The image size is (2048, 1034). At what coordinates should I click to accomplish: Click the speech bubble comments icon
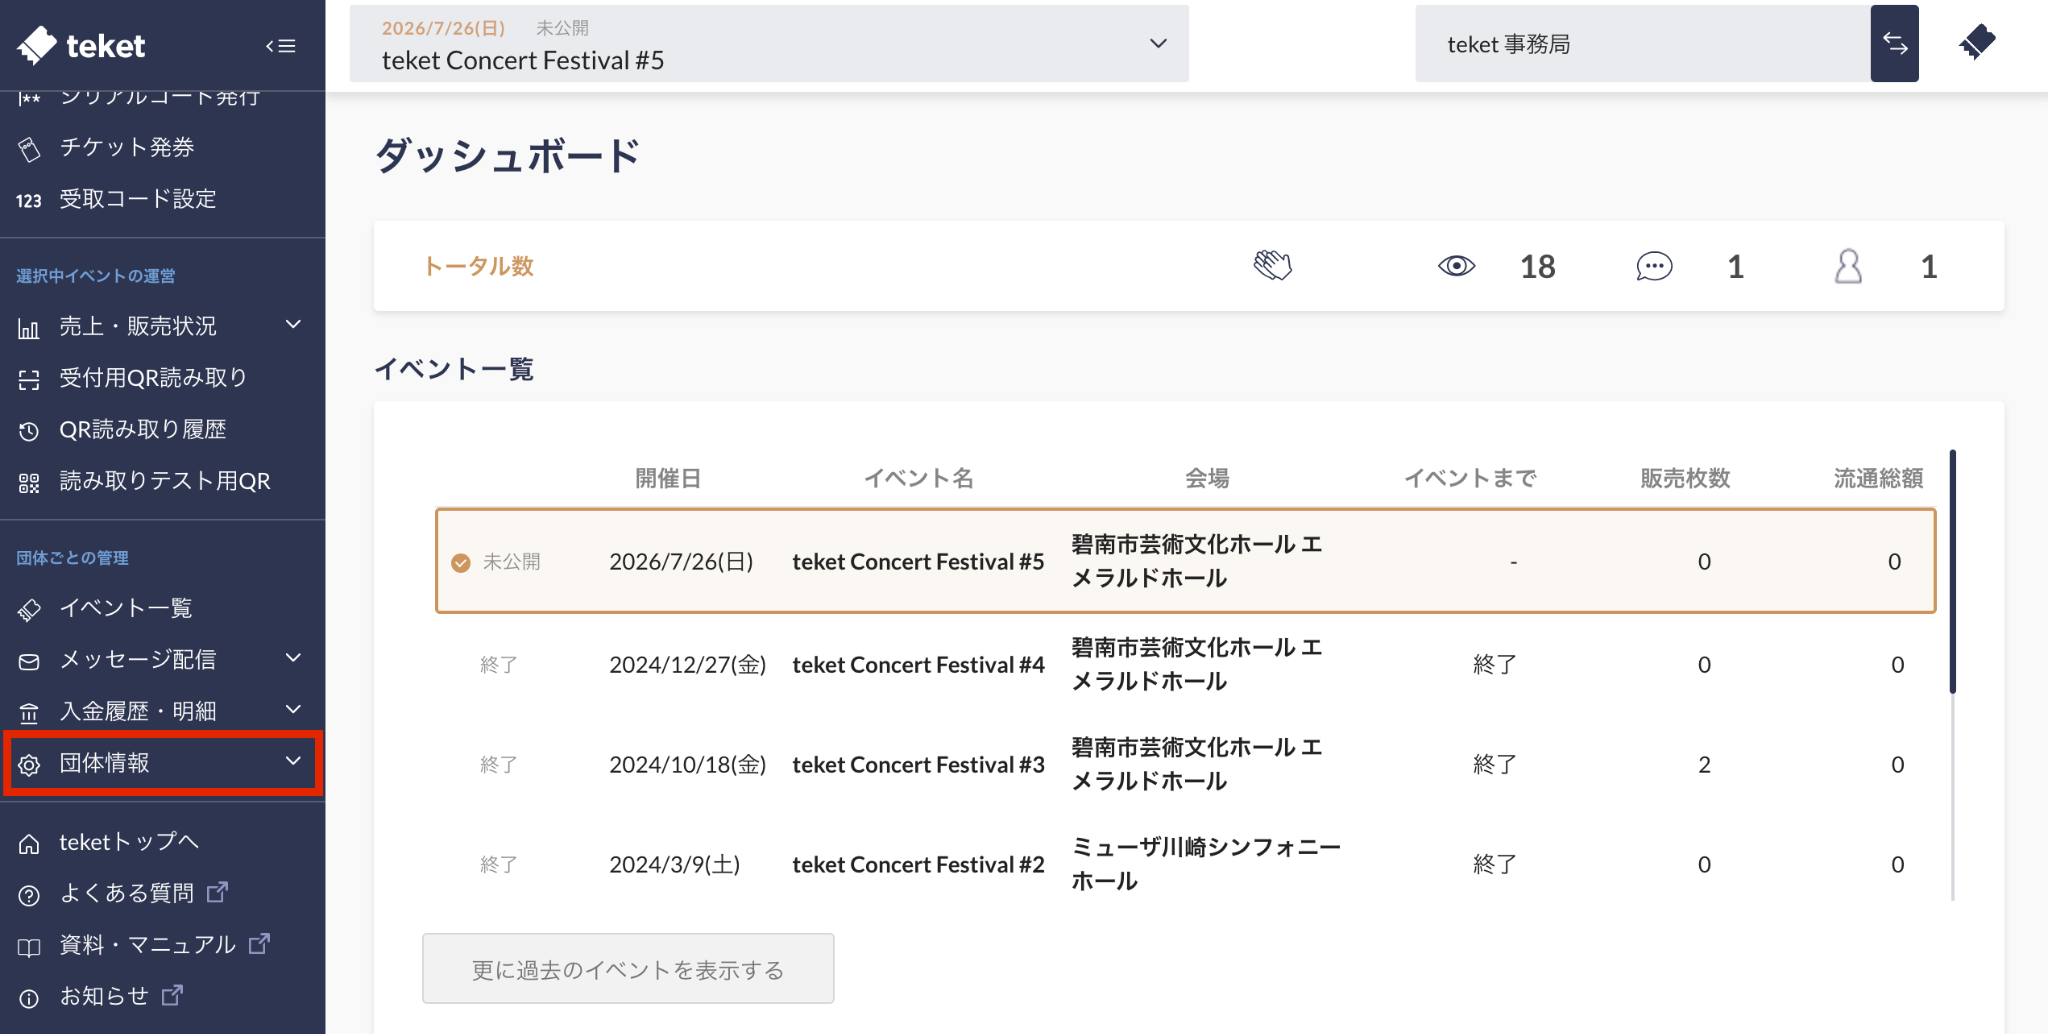tap(1654, 266)
